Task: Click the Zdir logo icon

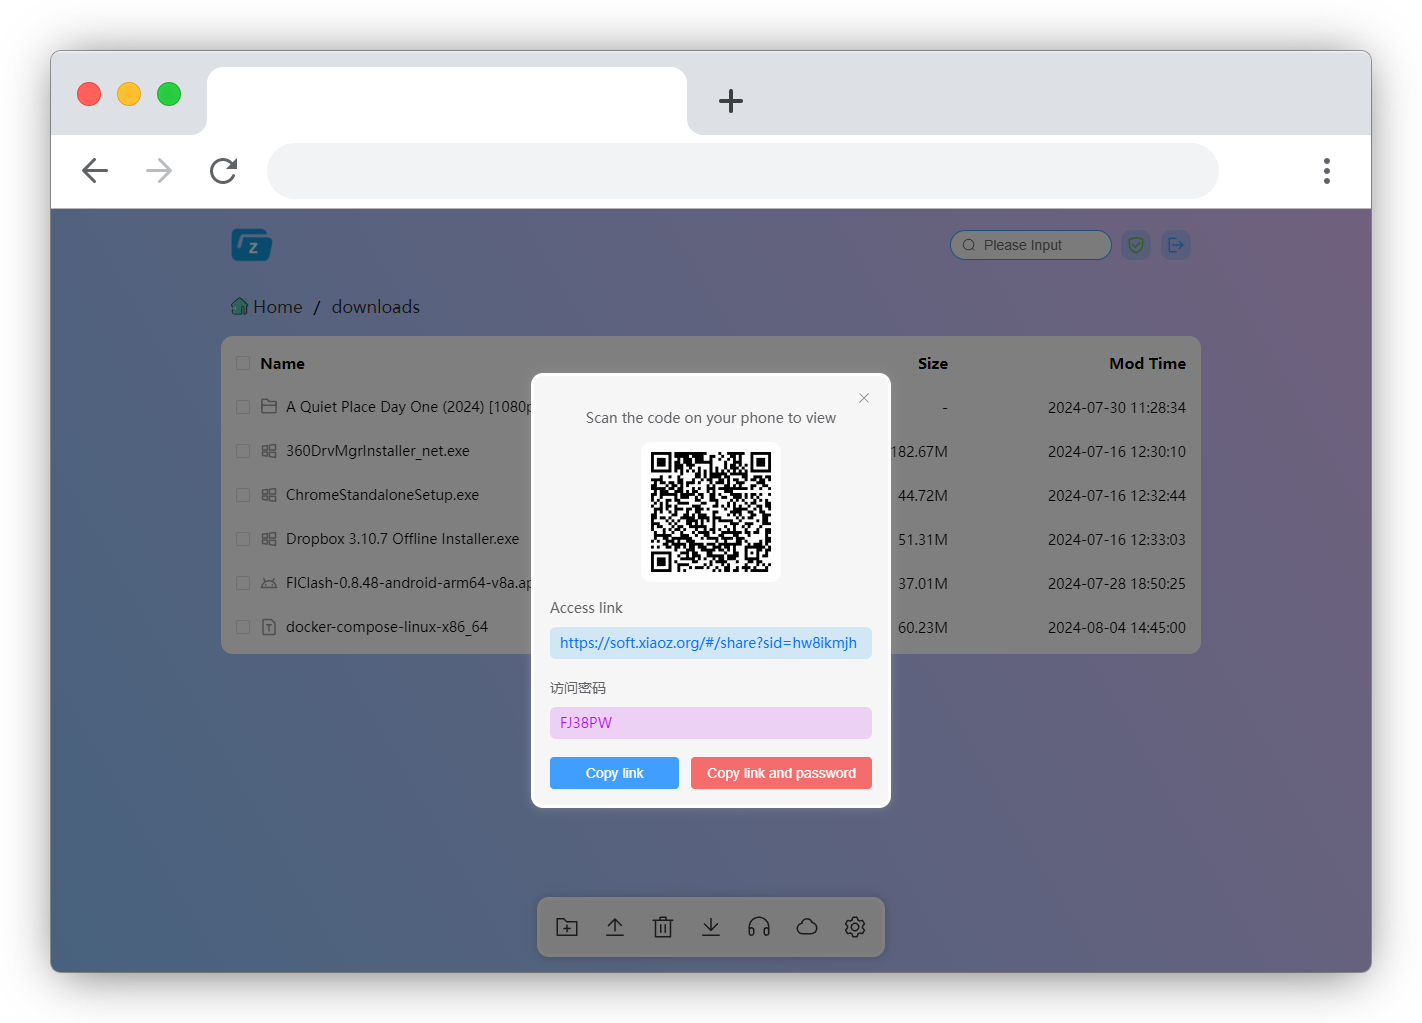Action: [252, 245]
